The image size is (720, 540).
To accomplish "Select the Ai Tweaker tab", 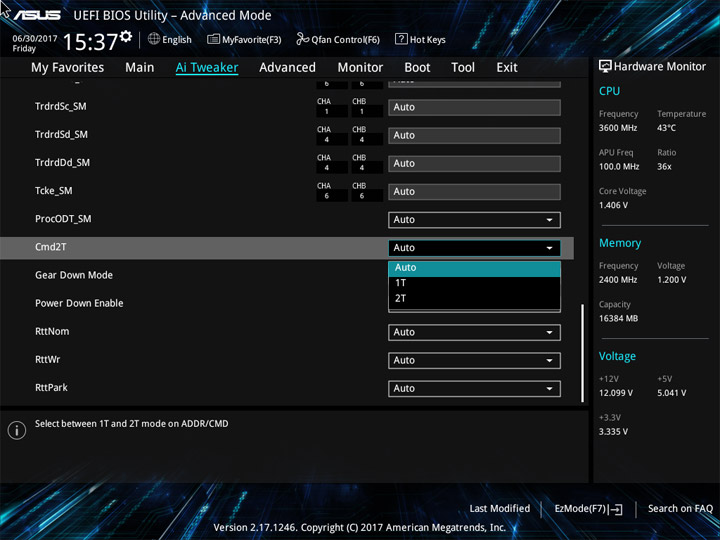I will point(207,68).
